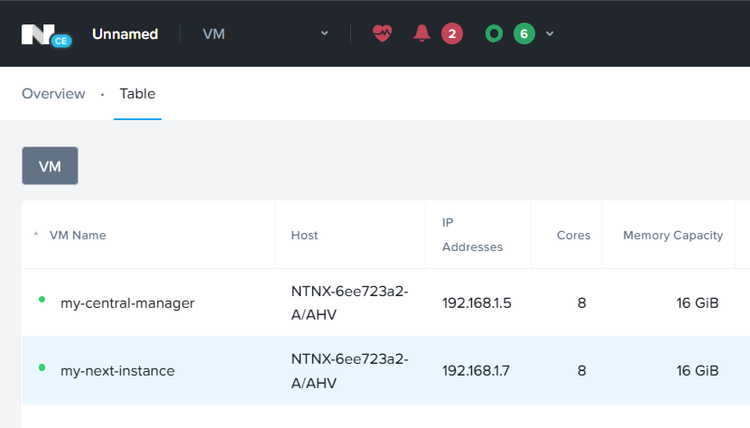Select the Table tab
Image resolution: width=750 pixels, height=428 pixels.
click(x=137, y=94)
